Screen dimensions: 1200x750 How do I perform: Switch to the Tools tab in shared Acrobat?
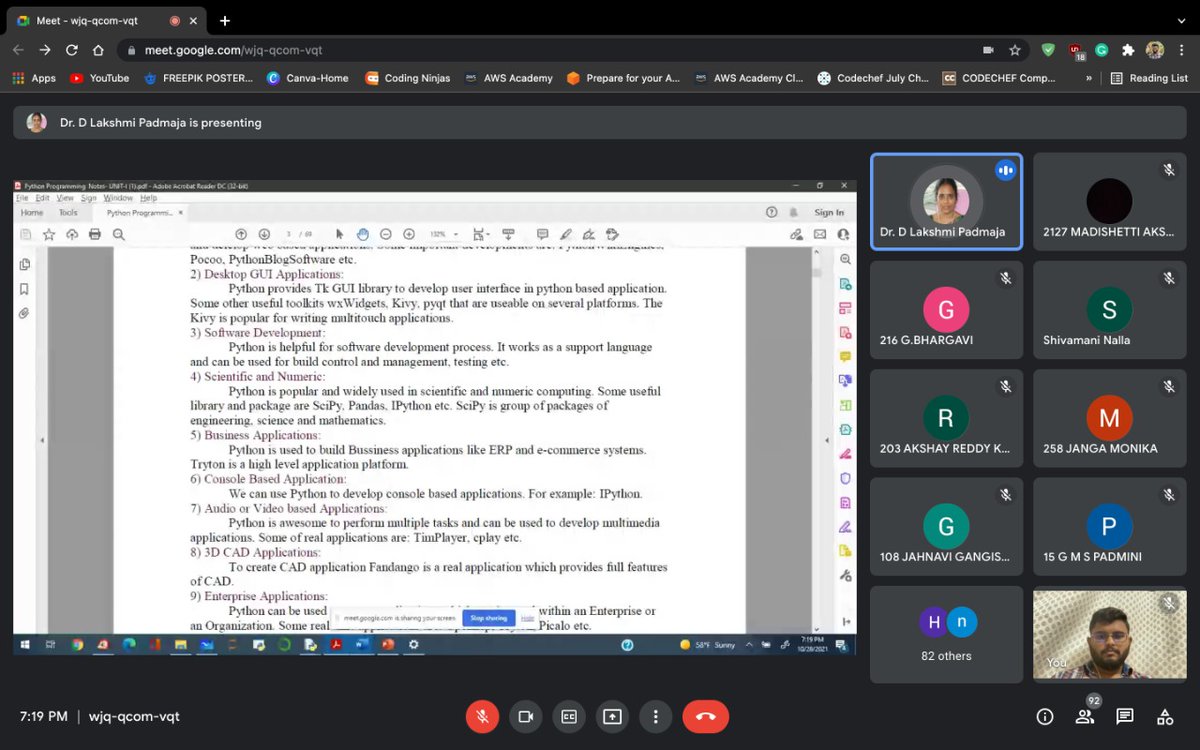click(68, 212)
